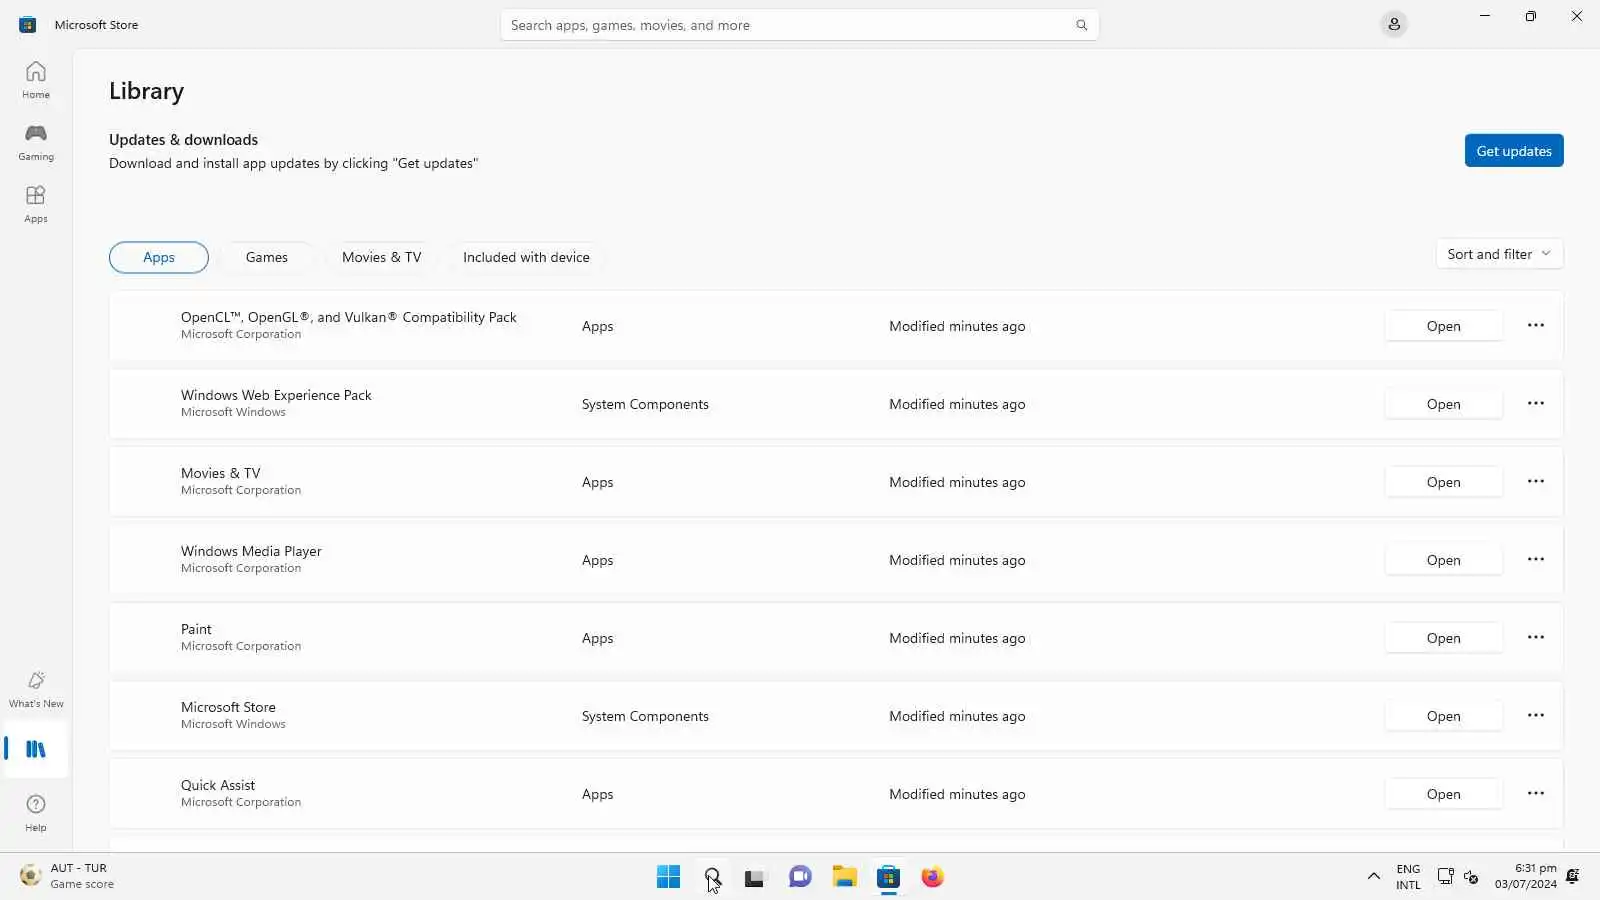
Task: Open Windows Web Experience Pack
Action: [x=1443, y=404]
